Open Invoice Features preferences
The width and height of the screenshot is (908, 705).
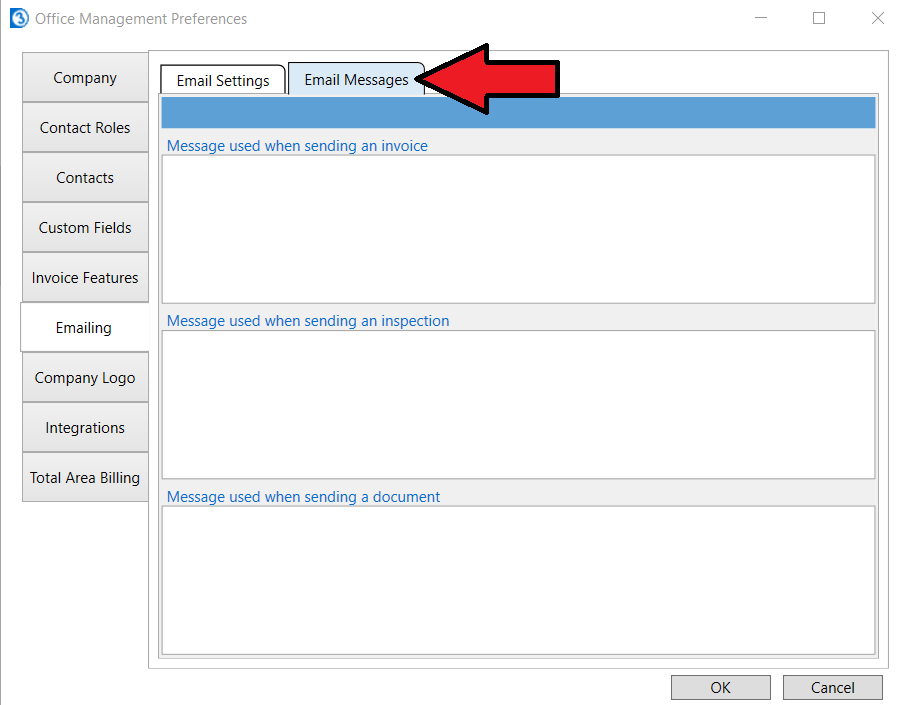point(85,277)
